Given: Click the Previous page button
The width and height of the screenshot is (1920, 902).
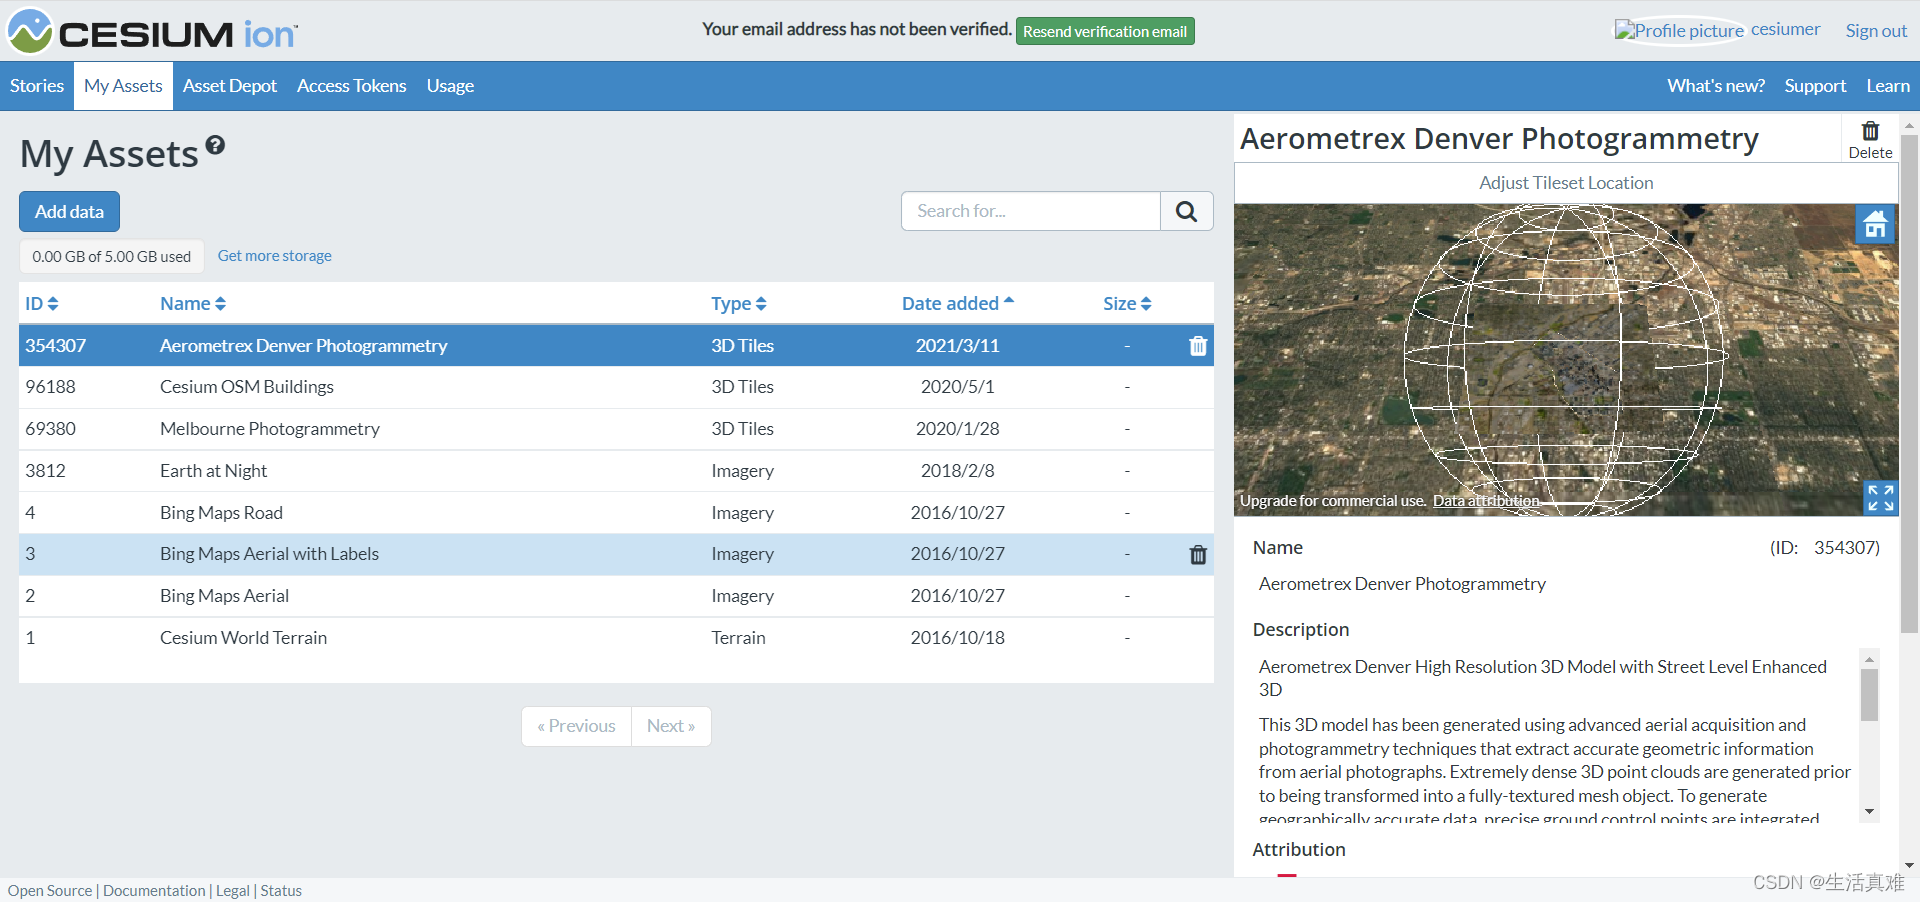Looking at the screenshot, I should click(x=576, y=726).
